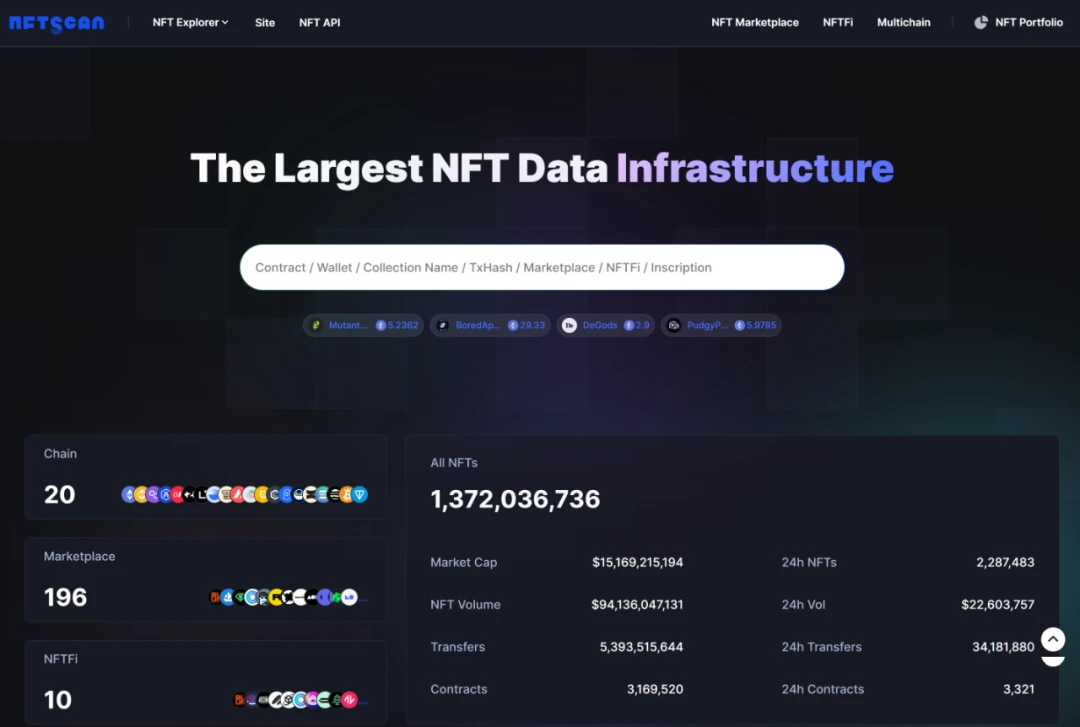Go to NFT Marketplace page
The width and height of the screenshot is (1080, 727).
pos(755,22)
